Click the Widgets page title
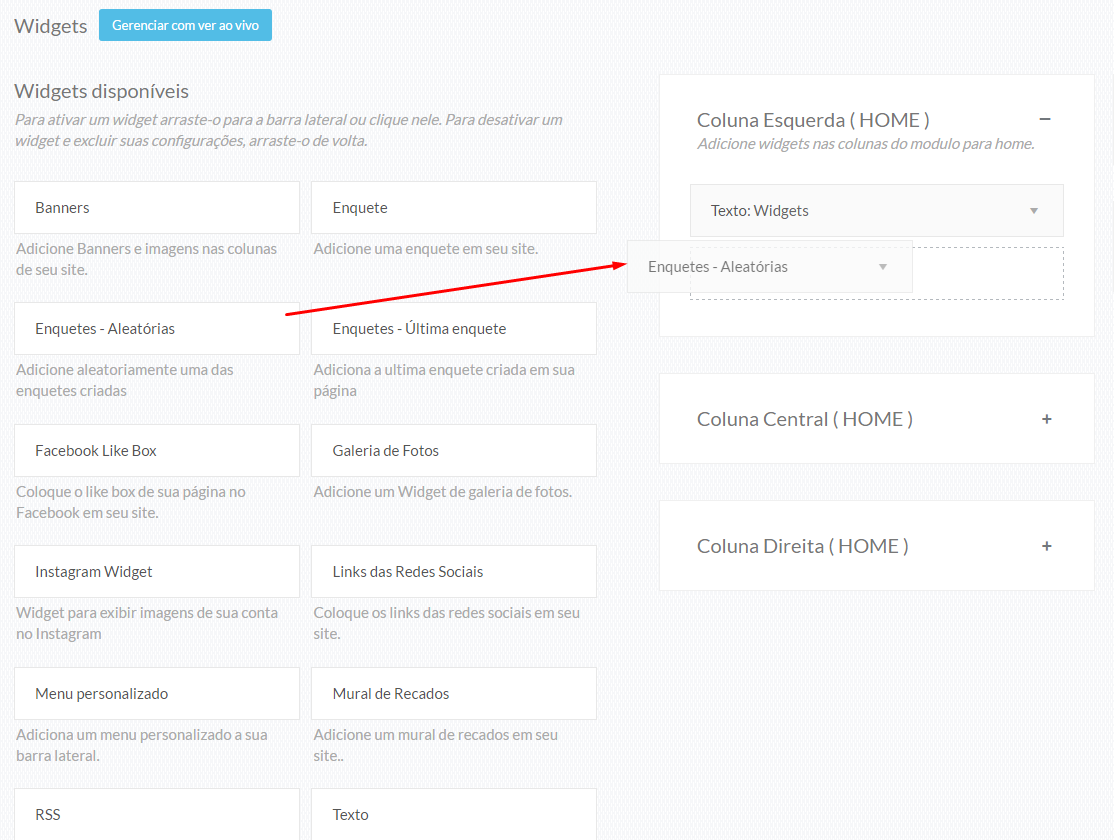The width and height of the screenshot is (1114, 840). point(50,26)
